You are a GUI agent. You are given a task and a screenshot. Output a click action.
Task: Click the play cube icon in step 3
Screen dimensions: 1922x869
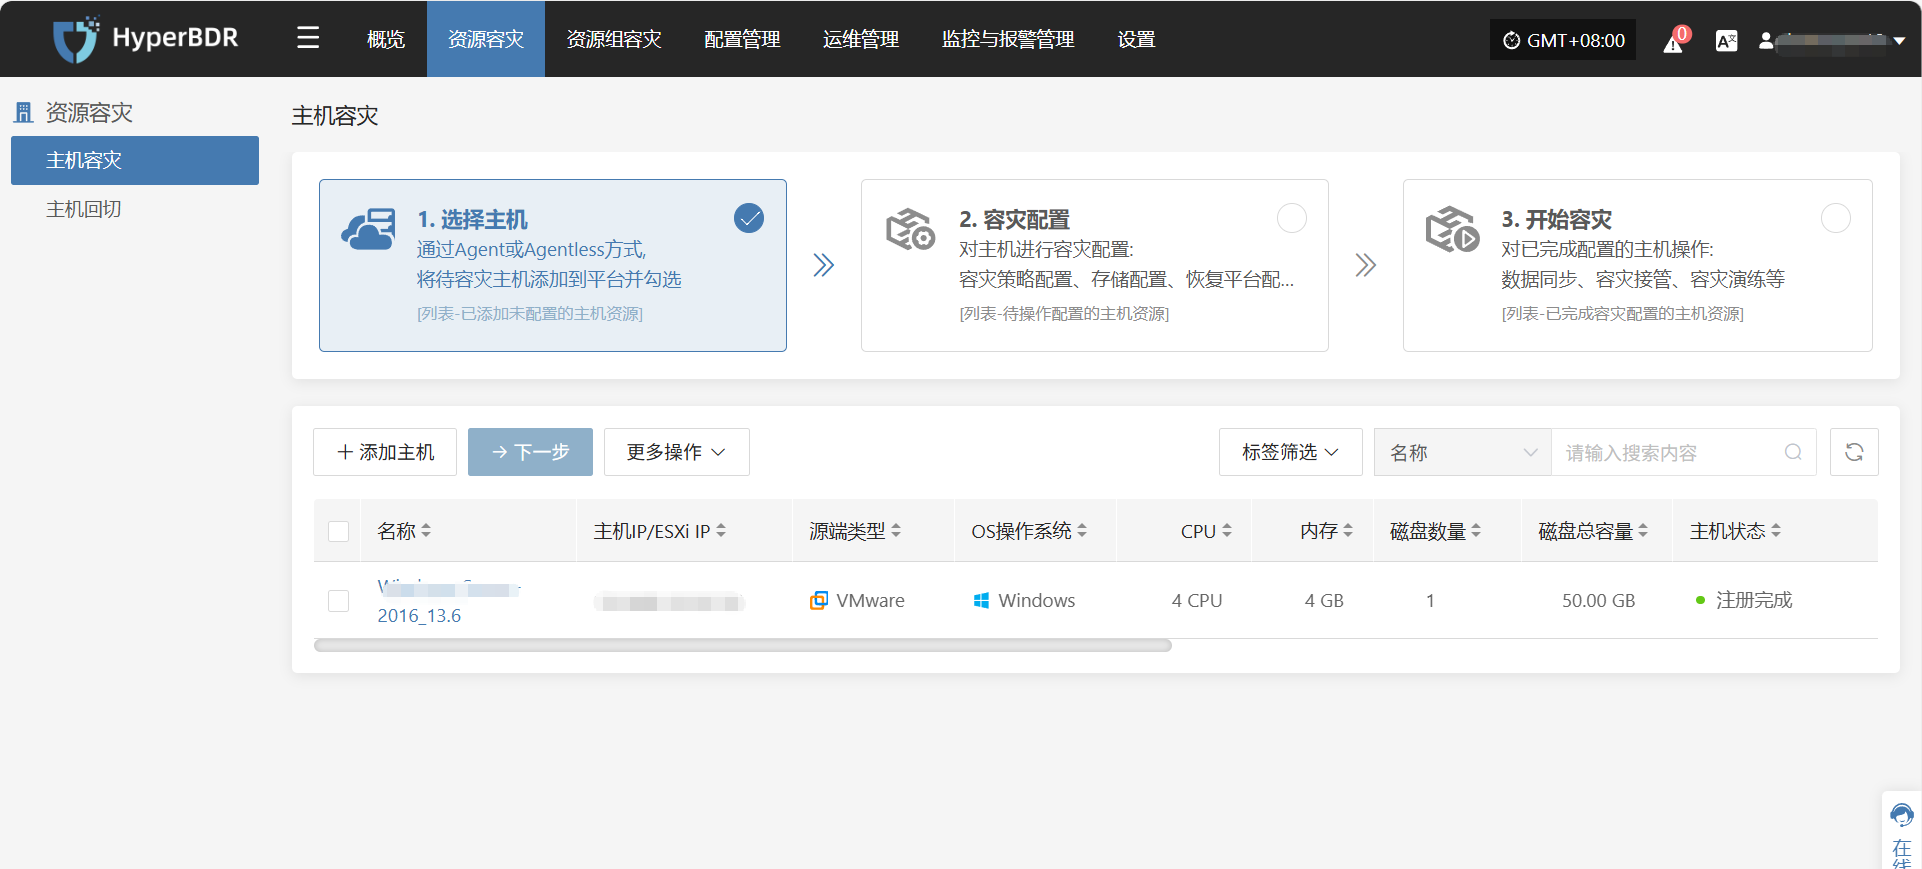[1452, 229]
